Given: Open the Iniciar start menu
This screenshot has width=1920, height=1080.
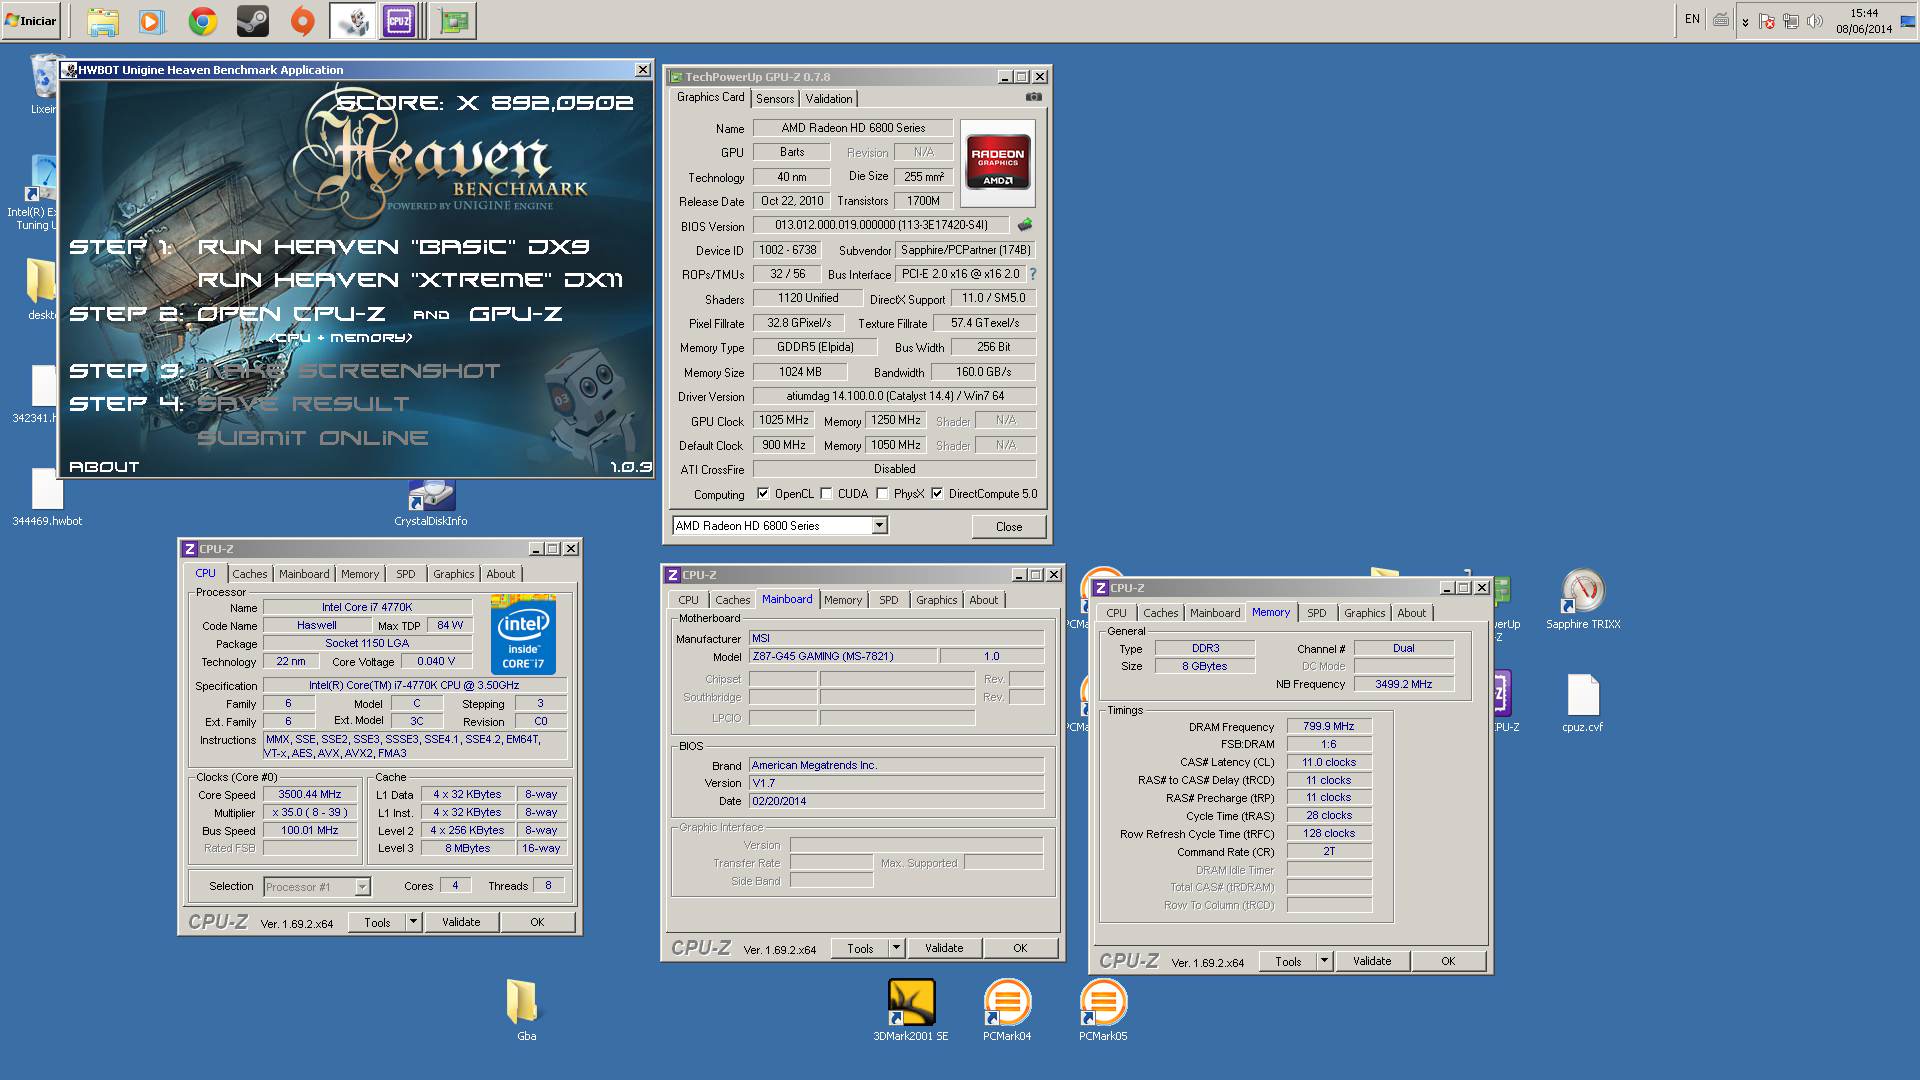Looking at the screenshot, I should tap(31, 20).
